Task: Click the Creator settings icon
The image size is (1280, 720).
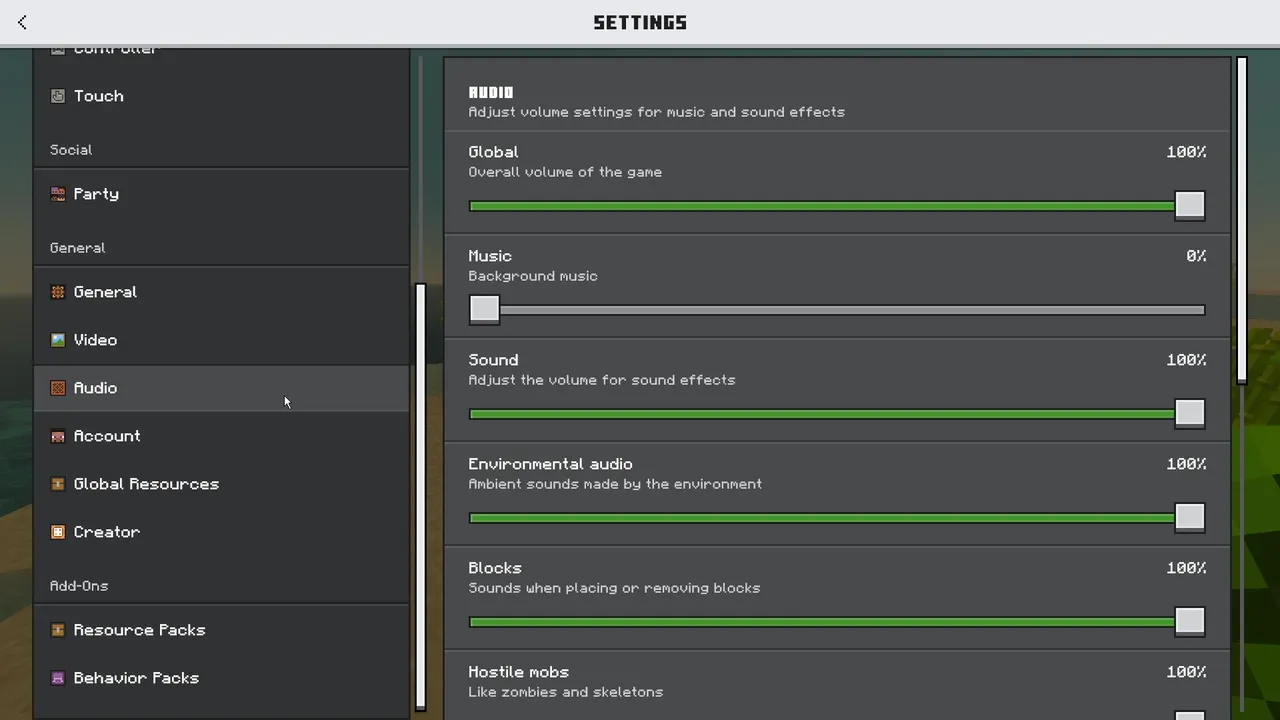Action: click(x=58, y=532)
